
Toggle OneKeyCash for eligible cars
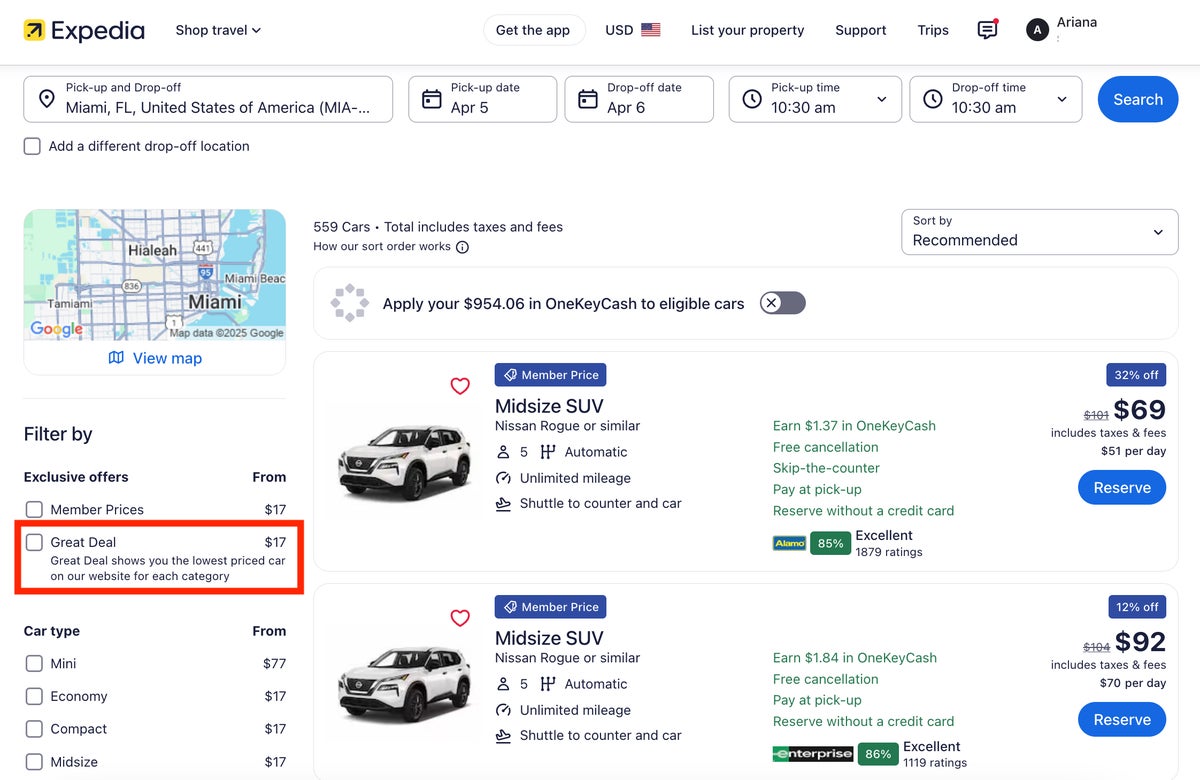click(x=782, y=303)
